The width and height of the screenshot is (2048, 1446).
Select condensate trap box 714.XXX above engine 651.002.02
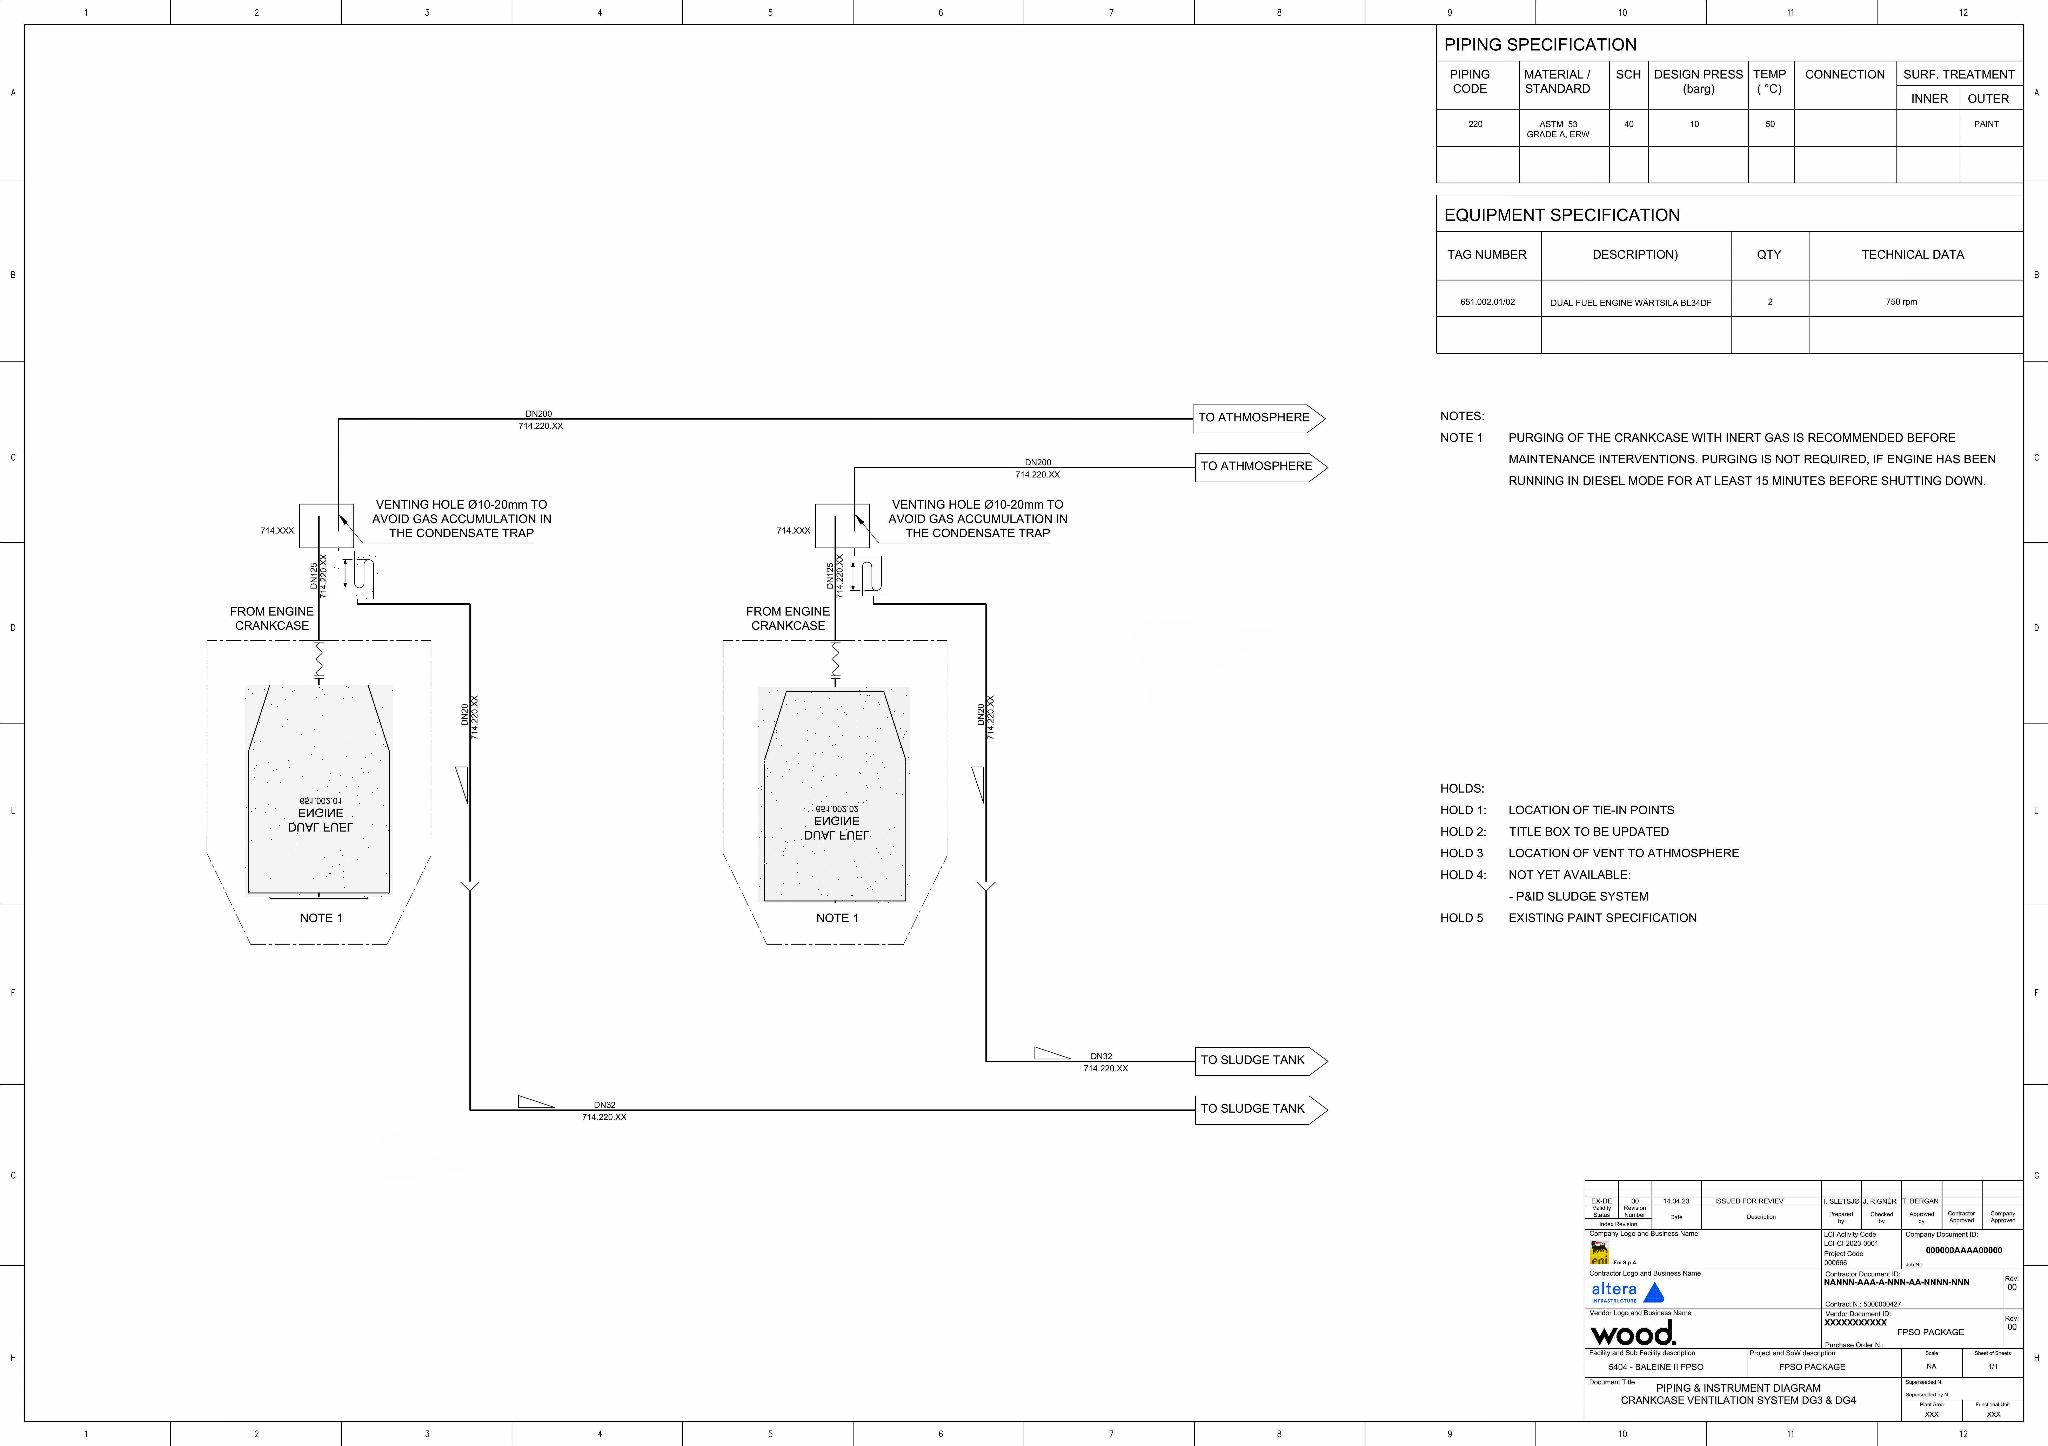coord(842,526)
